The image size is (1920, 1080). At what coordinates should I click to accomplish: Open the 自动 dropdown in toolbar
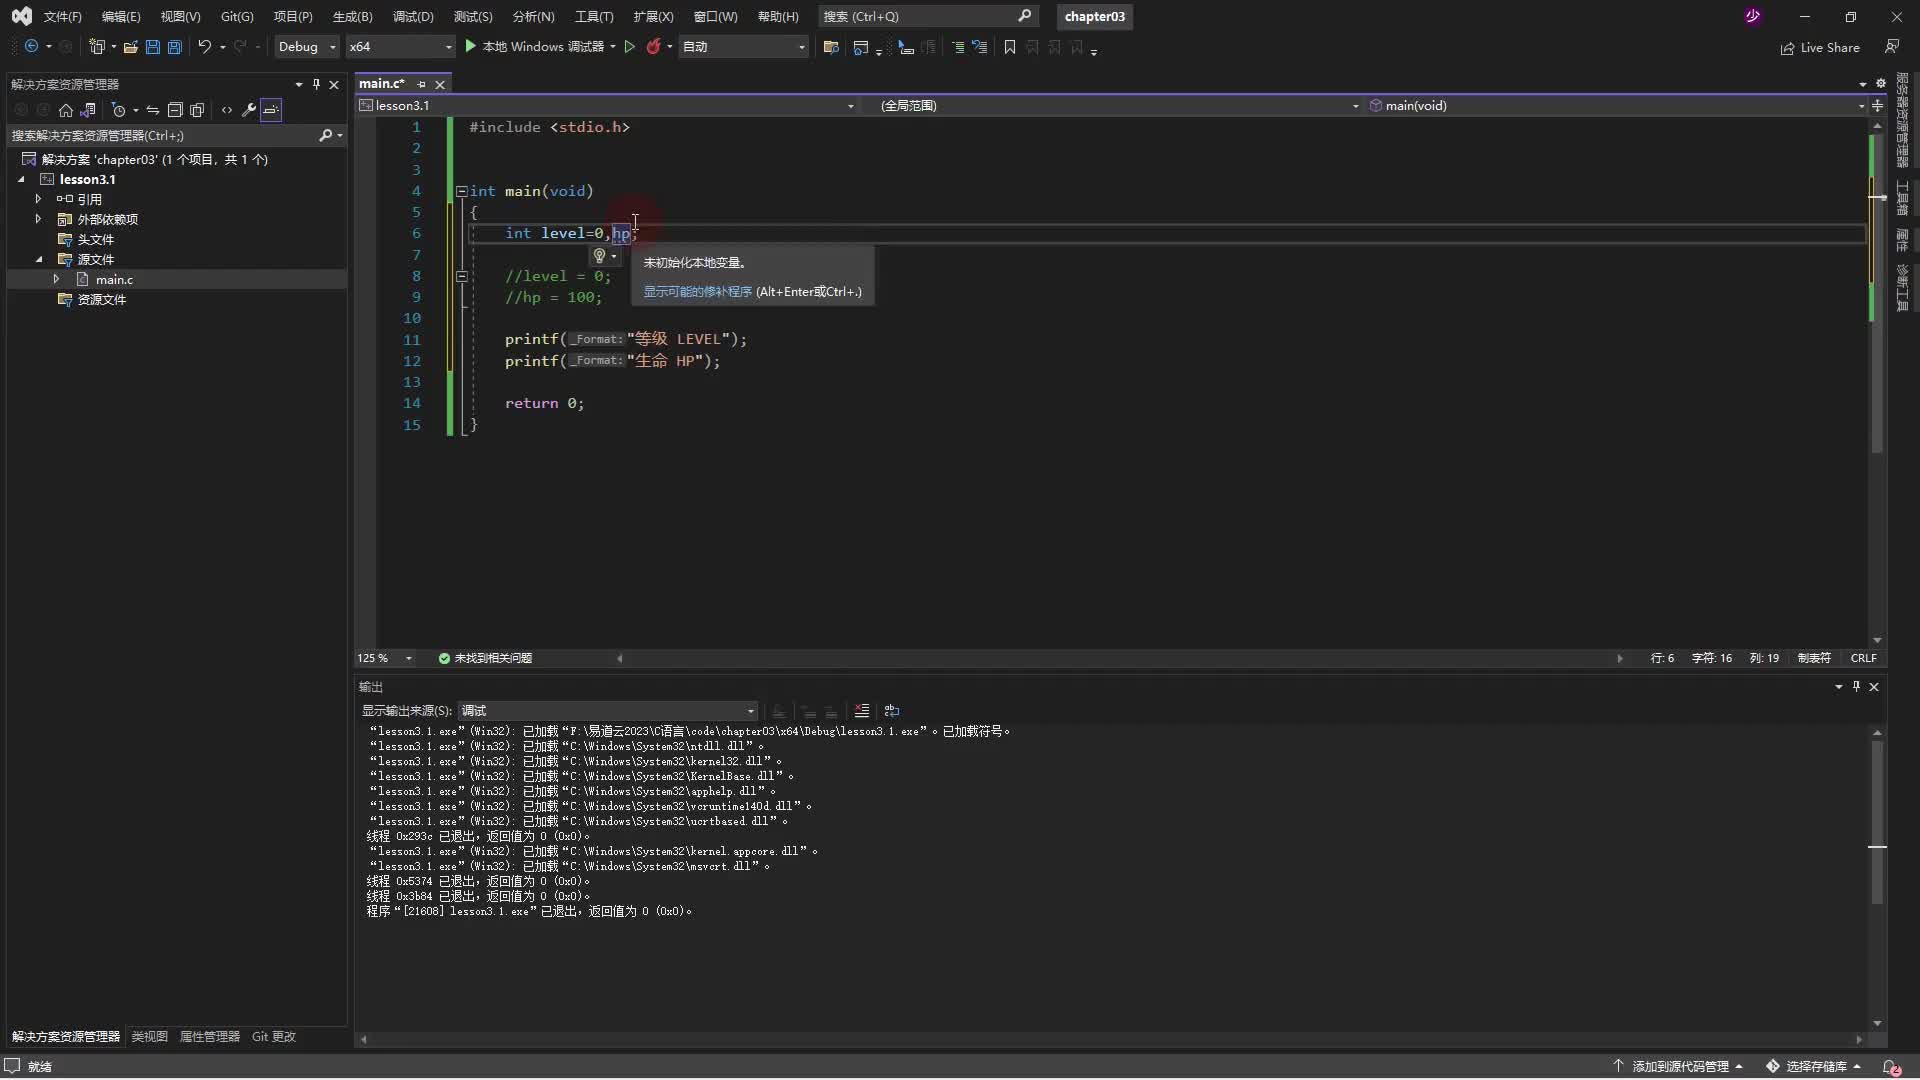(x=743, y=47)
